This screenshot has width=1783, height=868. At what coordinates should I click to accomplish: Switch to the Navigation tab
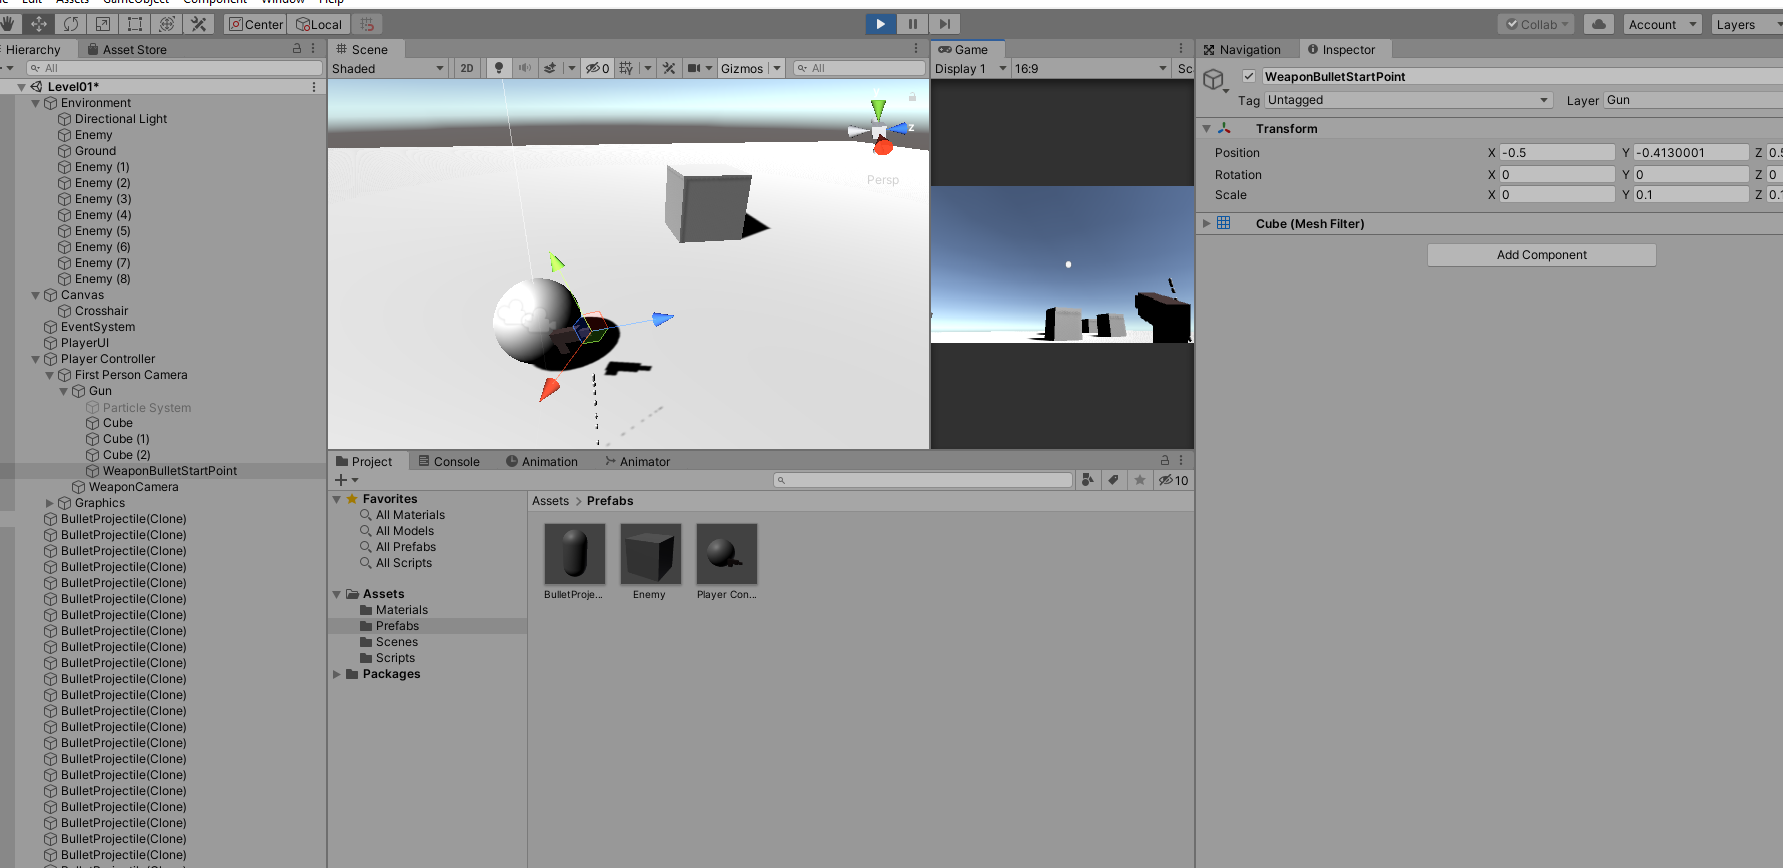1242,49
